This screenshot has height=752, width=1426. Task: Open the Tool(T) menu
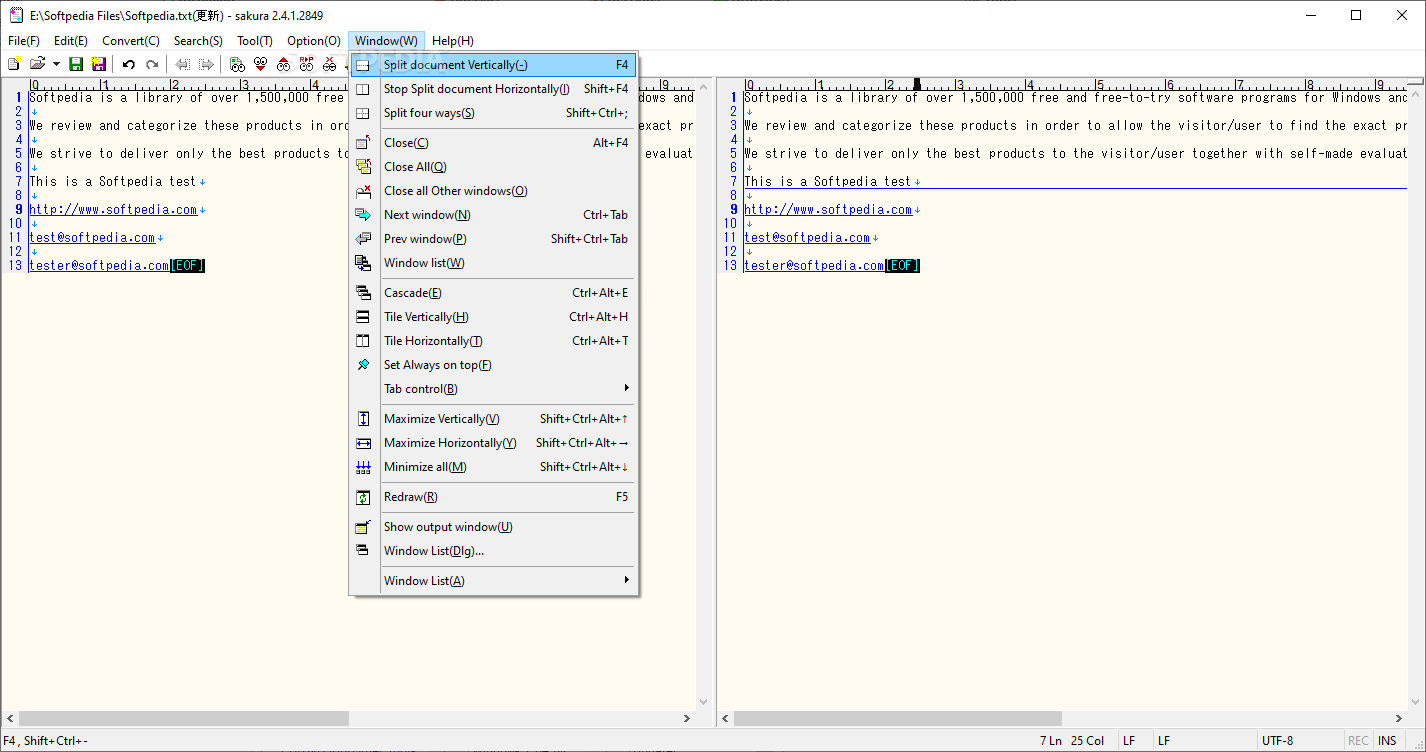pos(255,41)
